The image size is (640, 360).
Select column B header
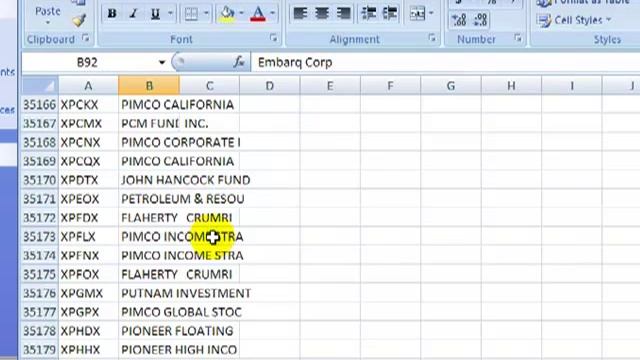(149, 86)
